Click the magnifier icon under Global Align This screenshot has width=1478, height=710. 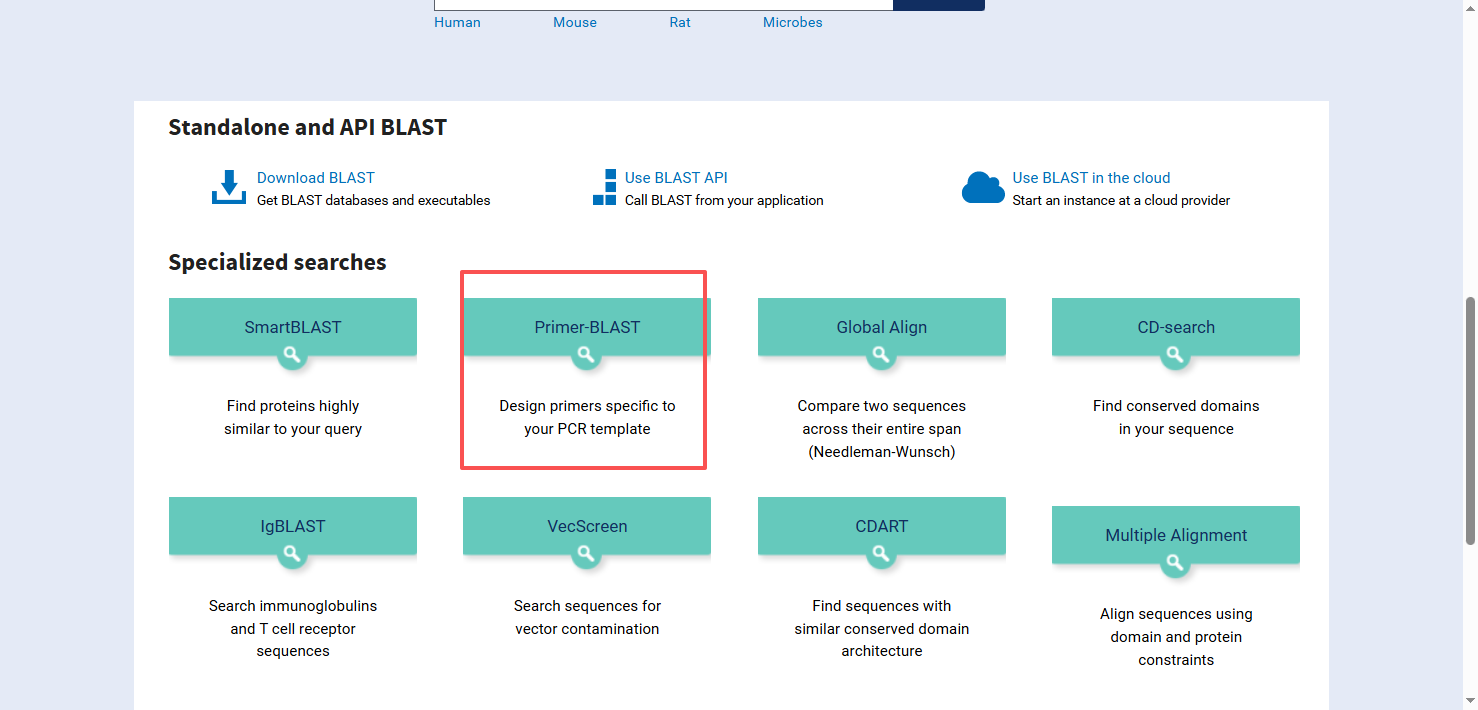pos(881,355)
